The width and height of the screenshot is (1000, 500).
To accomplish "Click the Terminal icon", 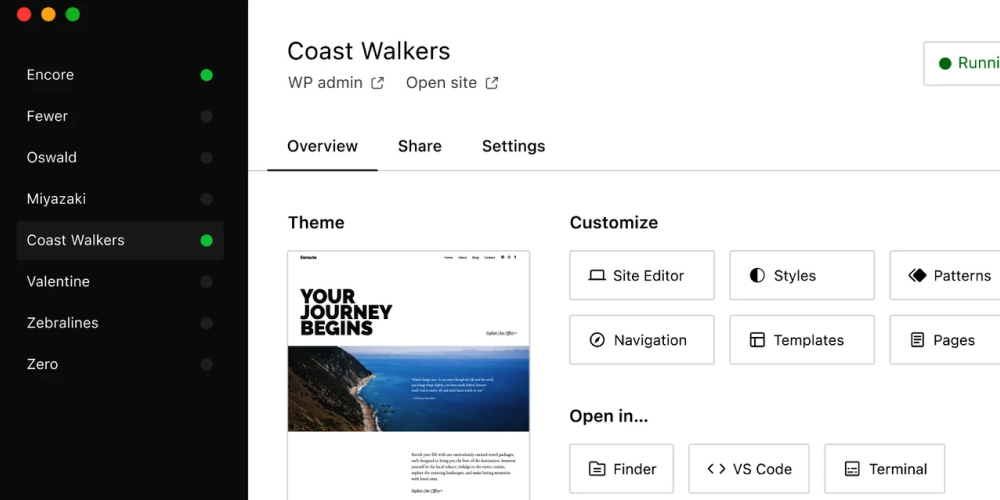I will (x=852, y=469).
